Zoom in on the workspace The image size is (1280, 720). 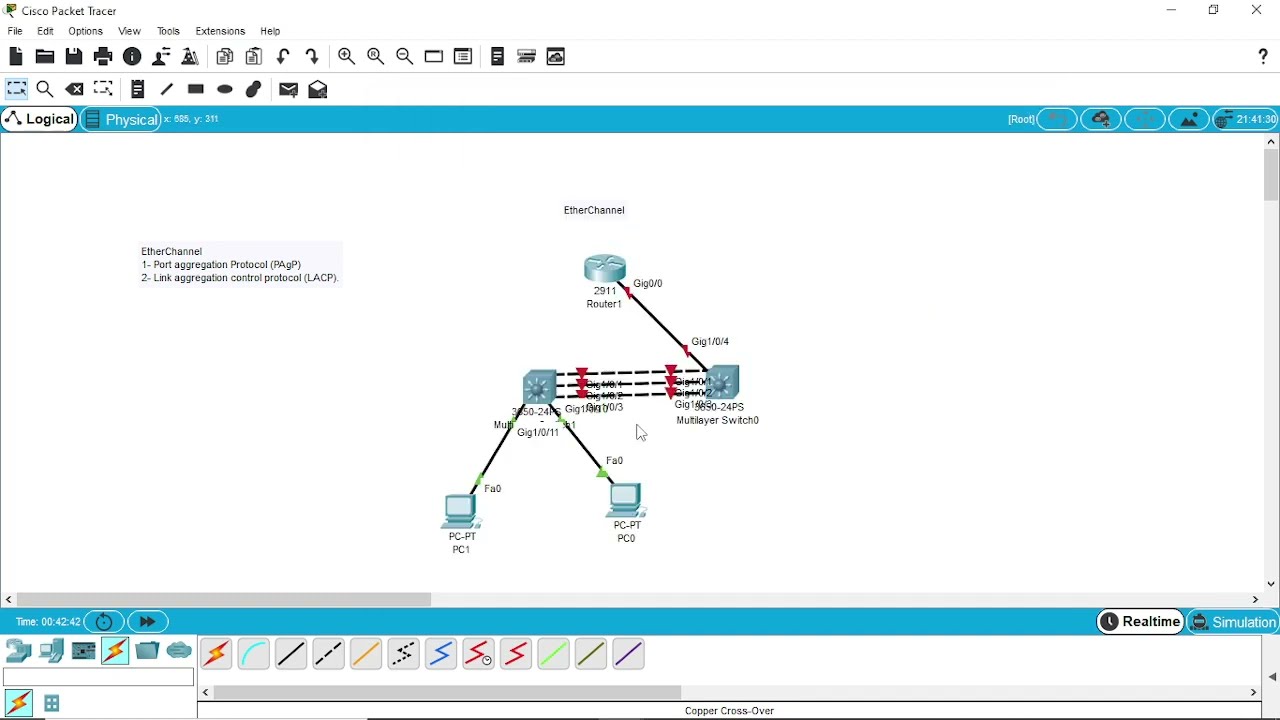tap(347, 57)
